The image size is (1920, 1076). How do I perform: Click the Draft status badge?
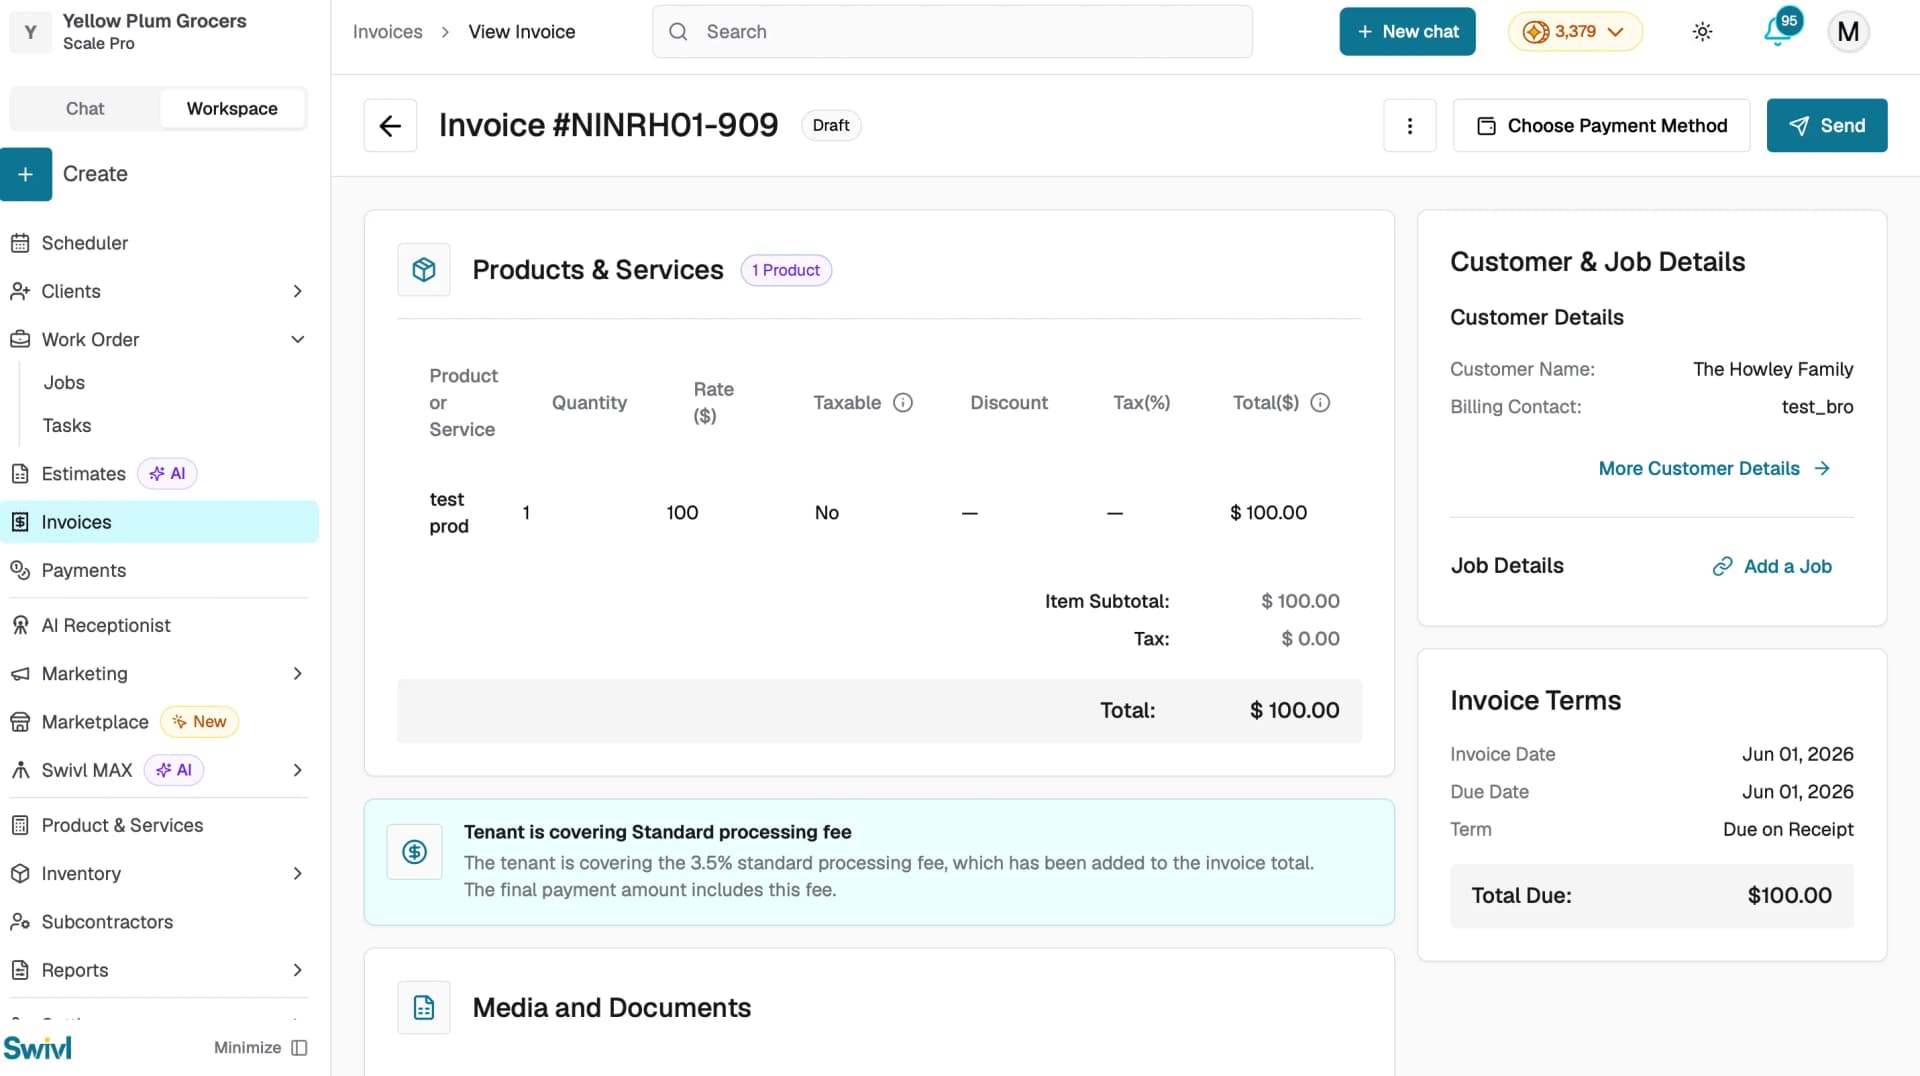[x=830, y=125]
